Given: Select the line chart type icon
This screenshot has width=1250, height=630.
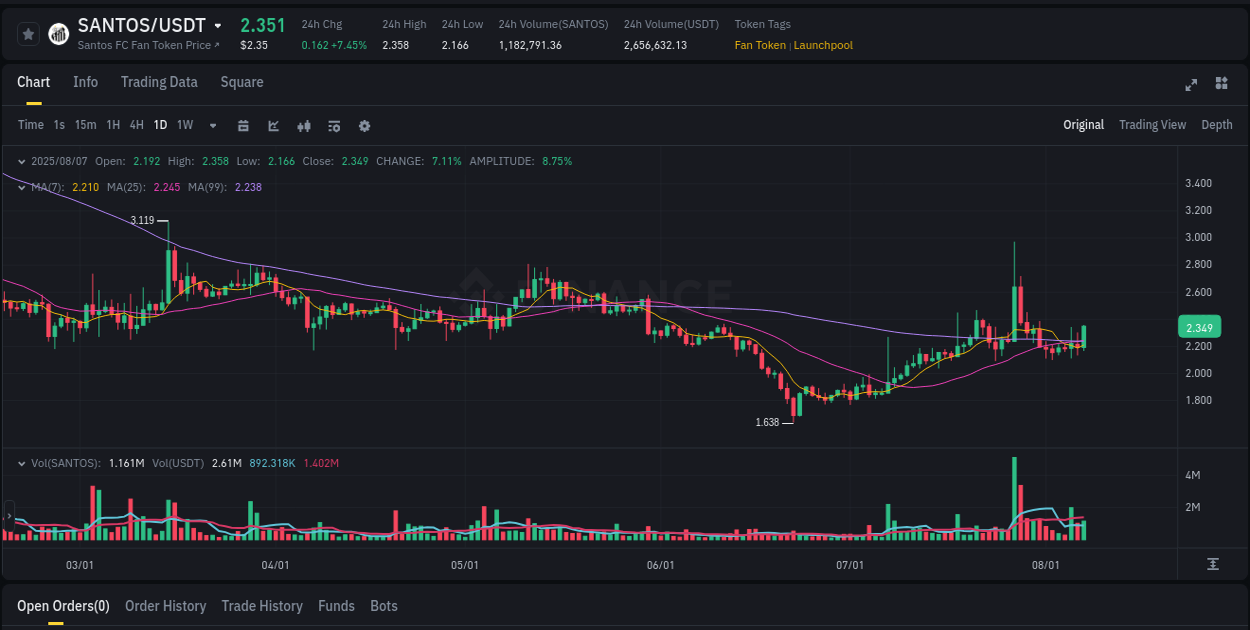Looking at the screenshot, I should click(x=273, y=126).
